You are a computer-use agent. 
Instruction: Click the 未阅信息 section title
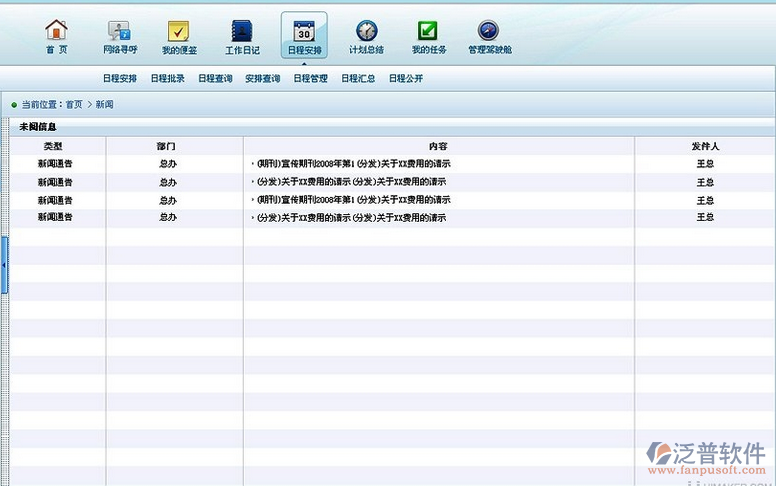coord(38,127)
